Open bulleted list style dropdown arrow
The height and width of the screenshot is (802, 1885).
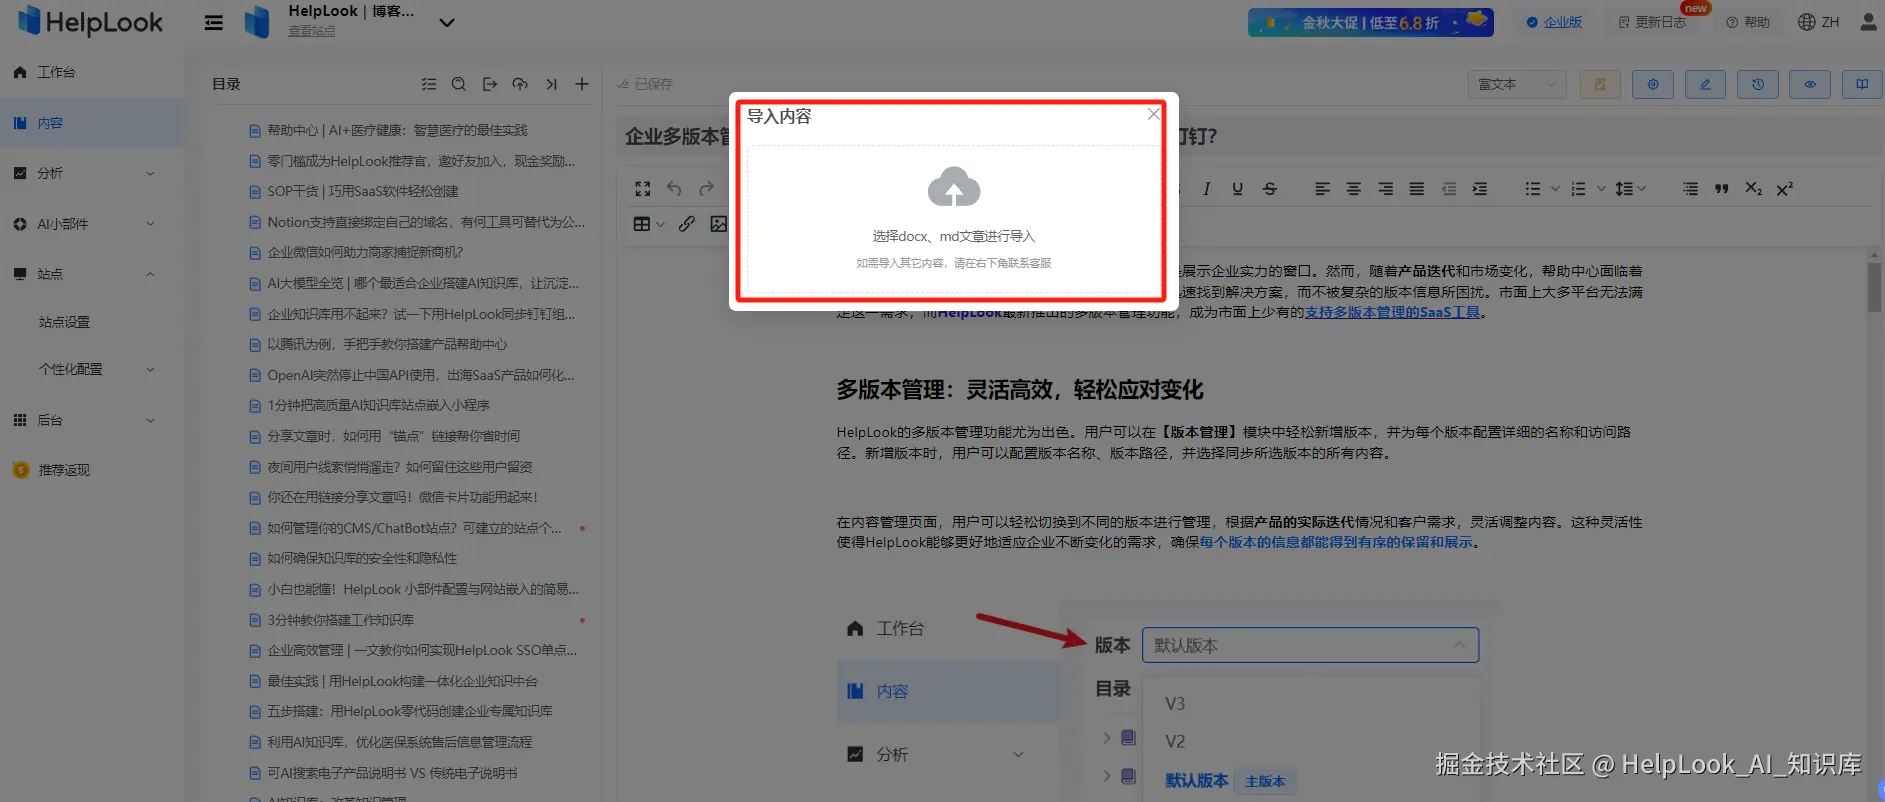[x=1555, y=188]
